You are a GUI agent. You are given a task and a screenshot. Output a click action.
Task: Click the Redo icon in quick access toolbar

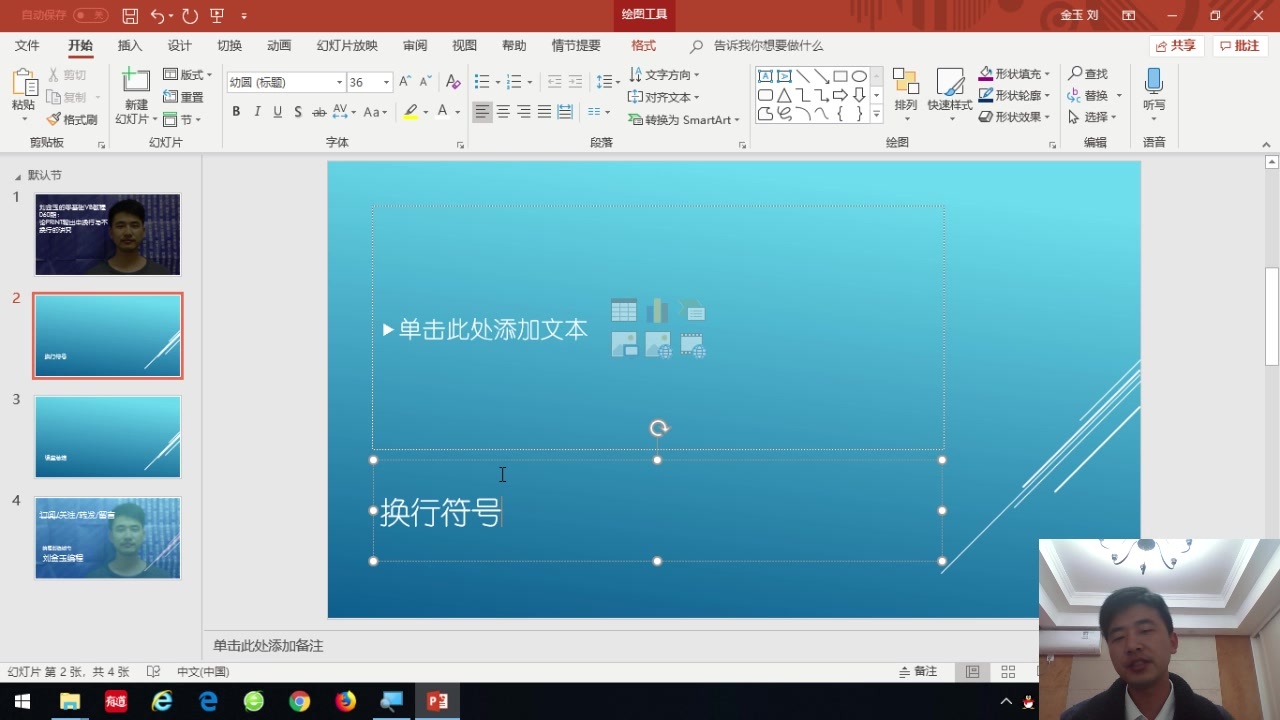[190, 16]
